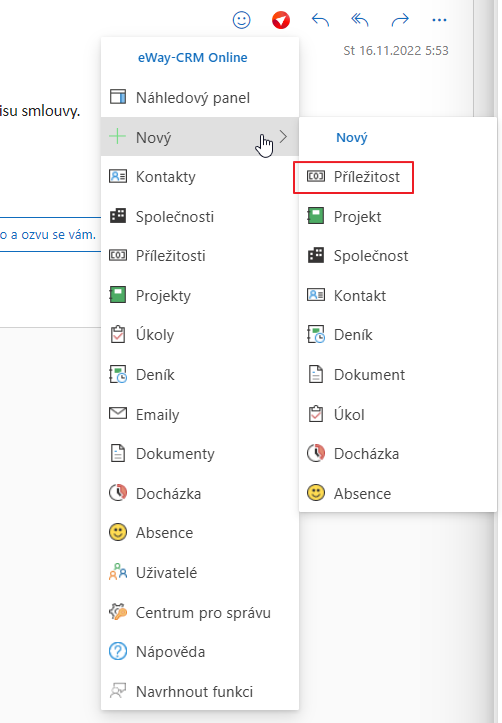Click the Reply All double-arrow icon
Image resolution: width=502 pixels, height=723 pixels.
[x=360, y=20]
